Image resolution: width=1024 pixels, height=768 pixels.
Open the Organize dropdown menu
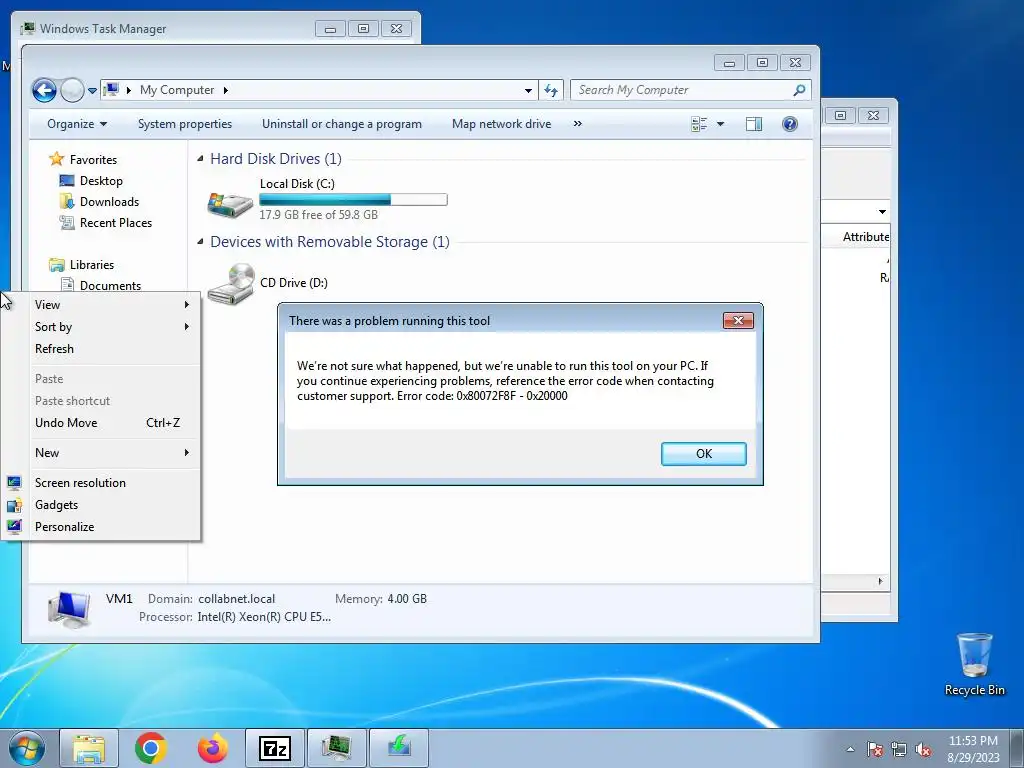76,124
